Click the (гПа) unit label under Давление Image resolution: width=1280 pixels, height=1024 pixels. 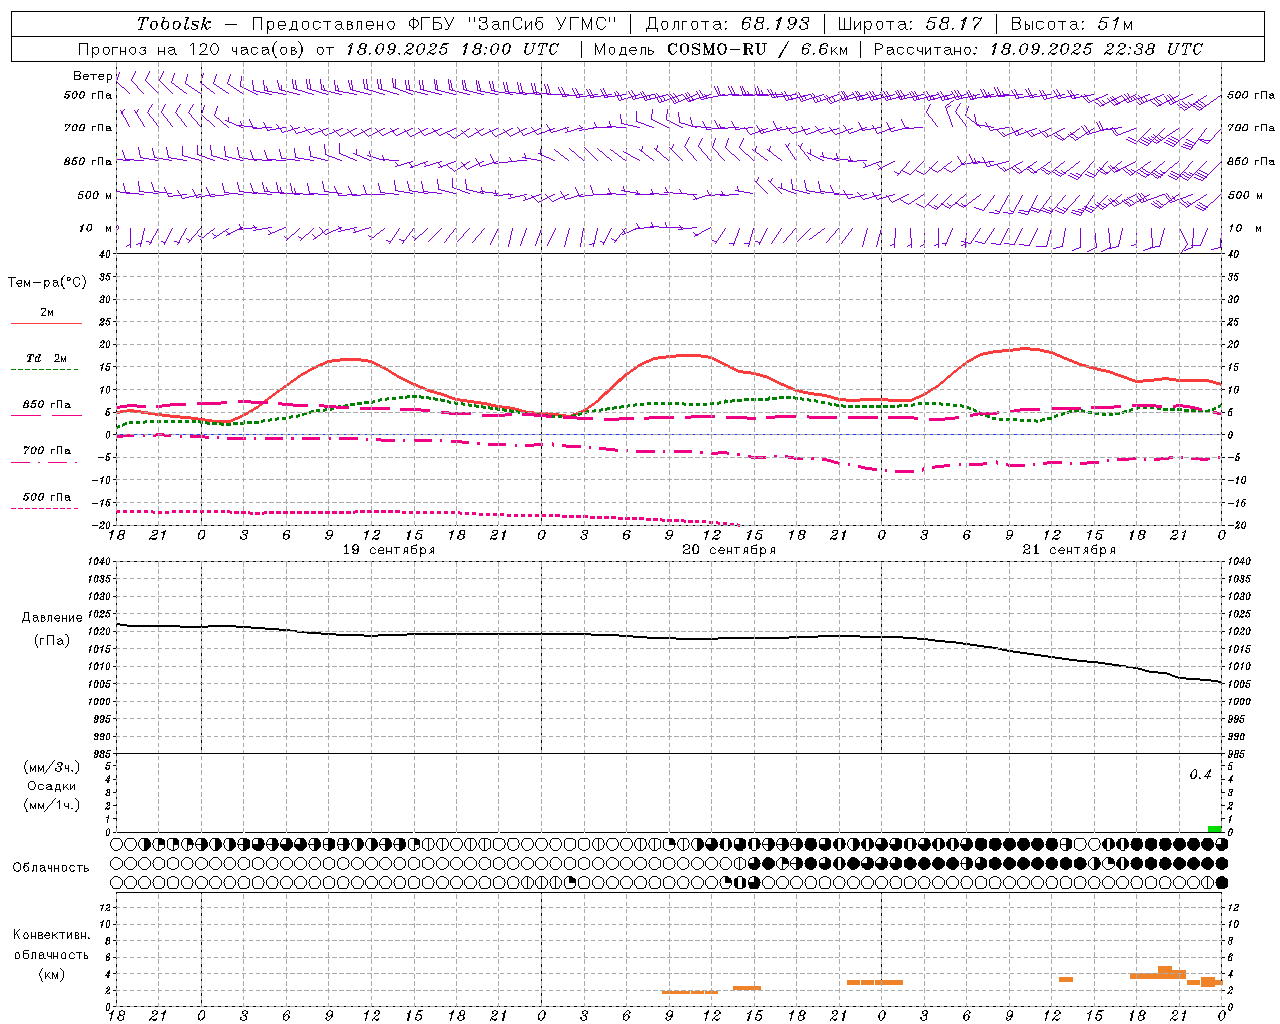click(51, 640)
